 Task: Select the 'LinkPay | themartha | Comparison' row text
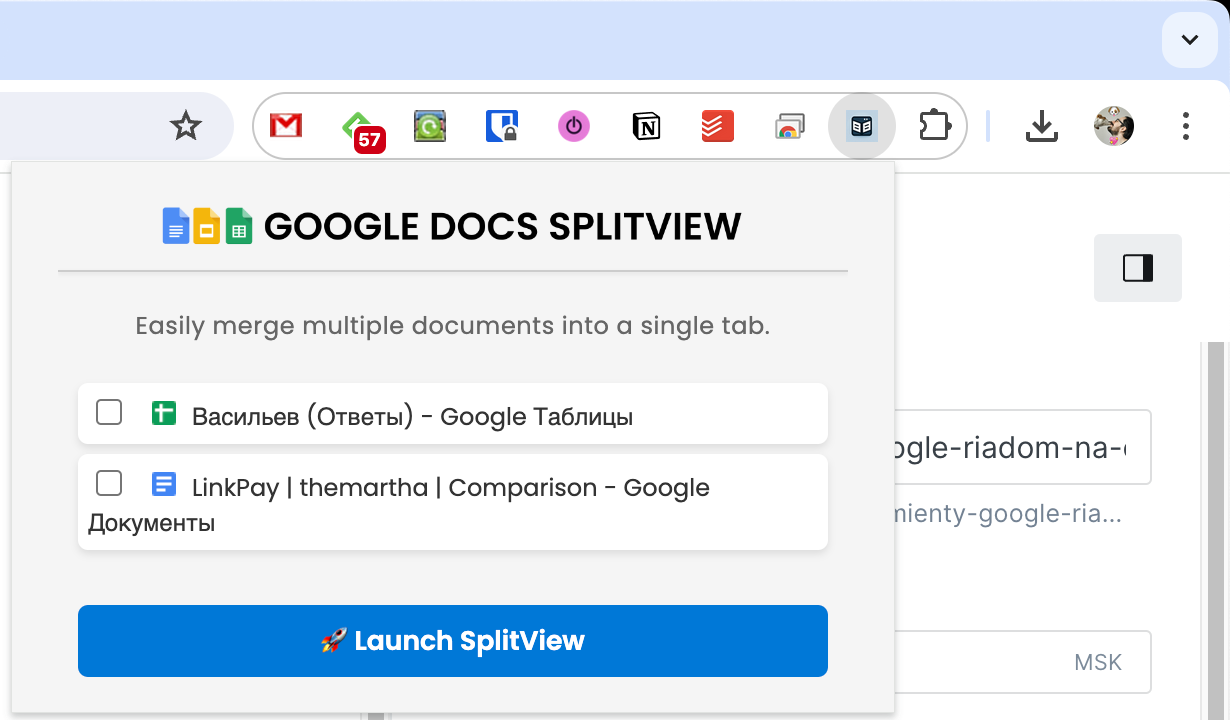coord(395,488)
